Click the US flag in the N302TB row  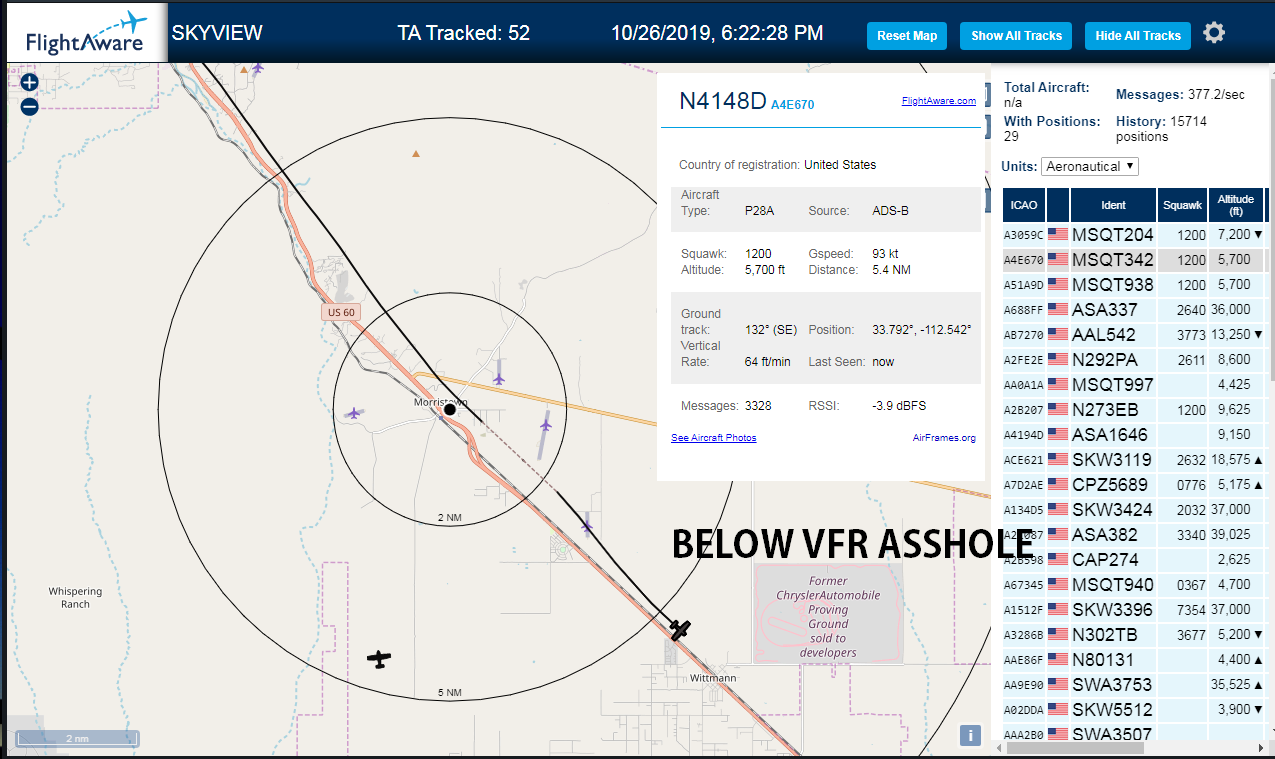tap(1058, 634)
